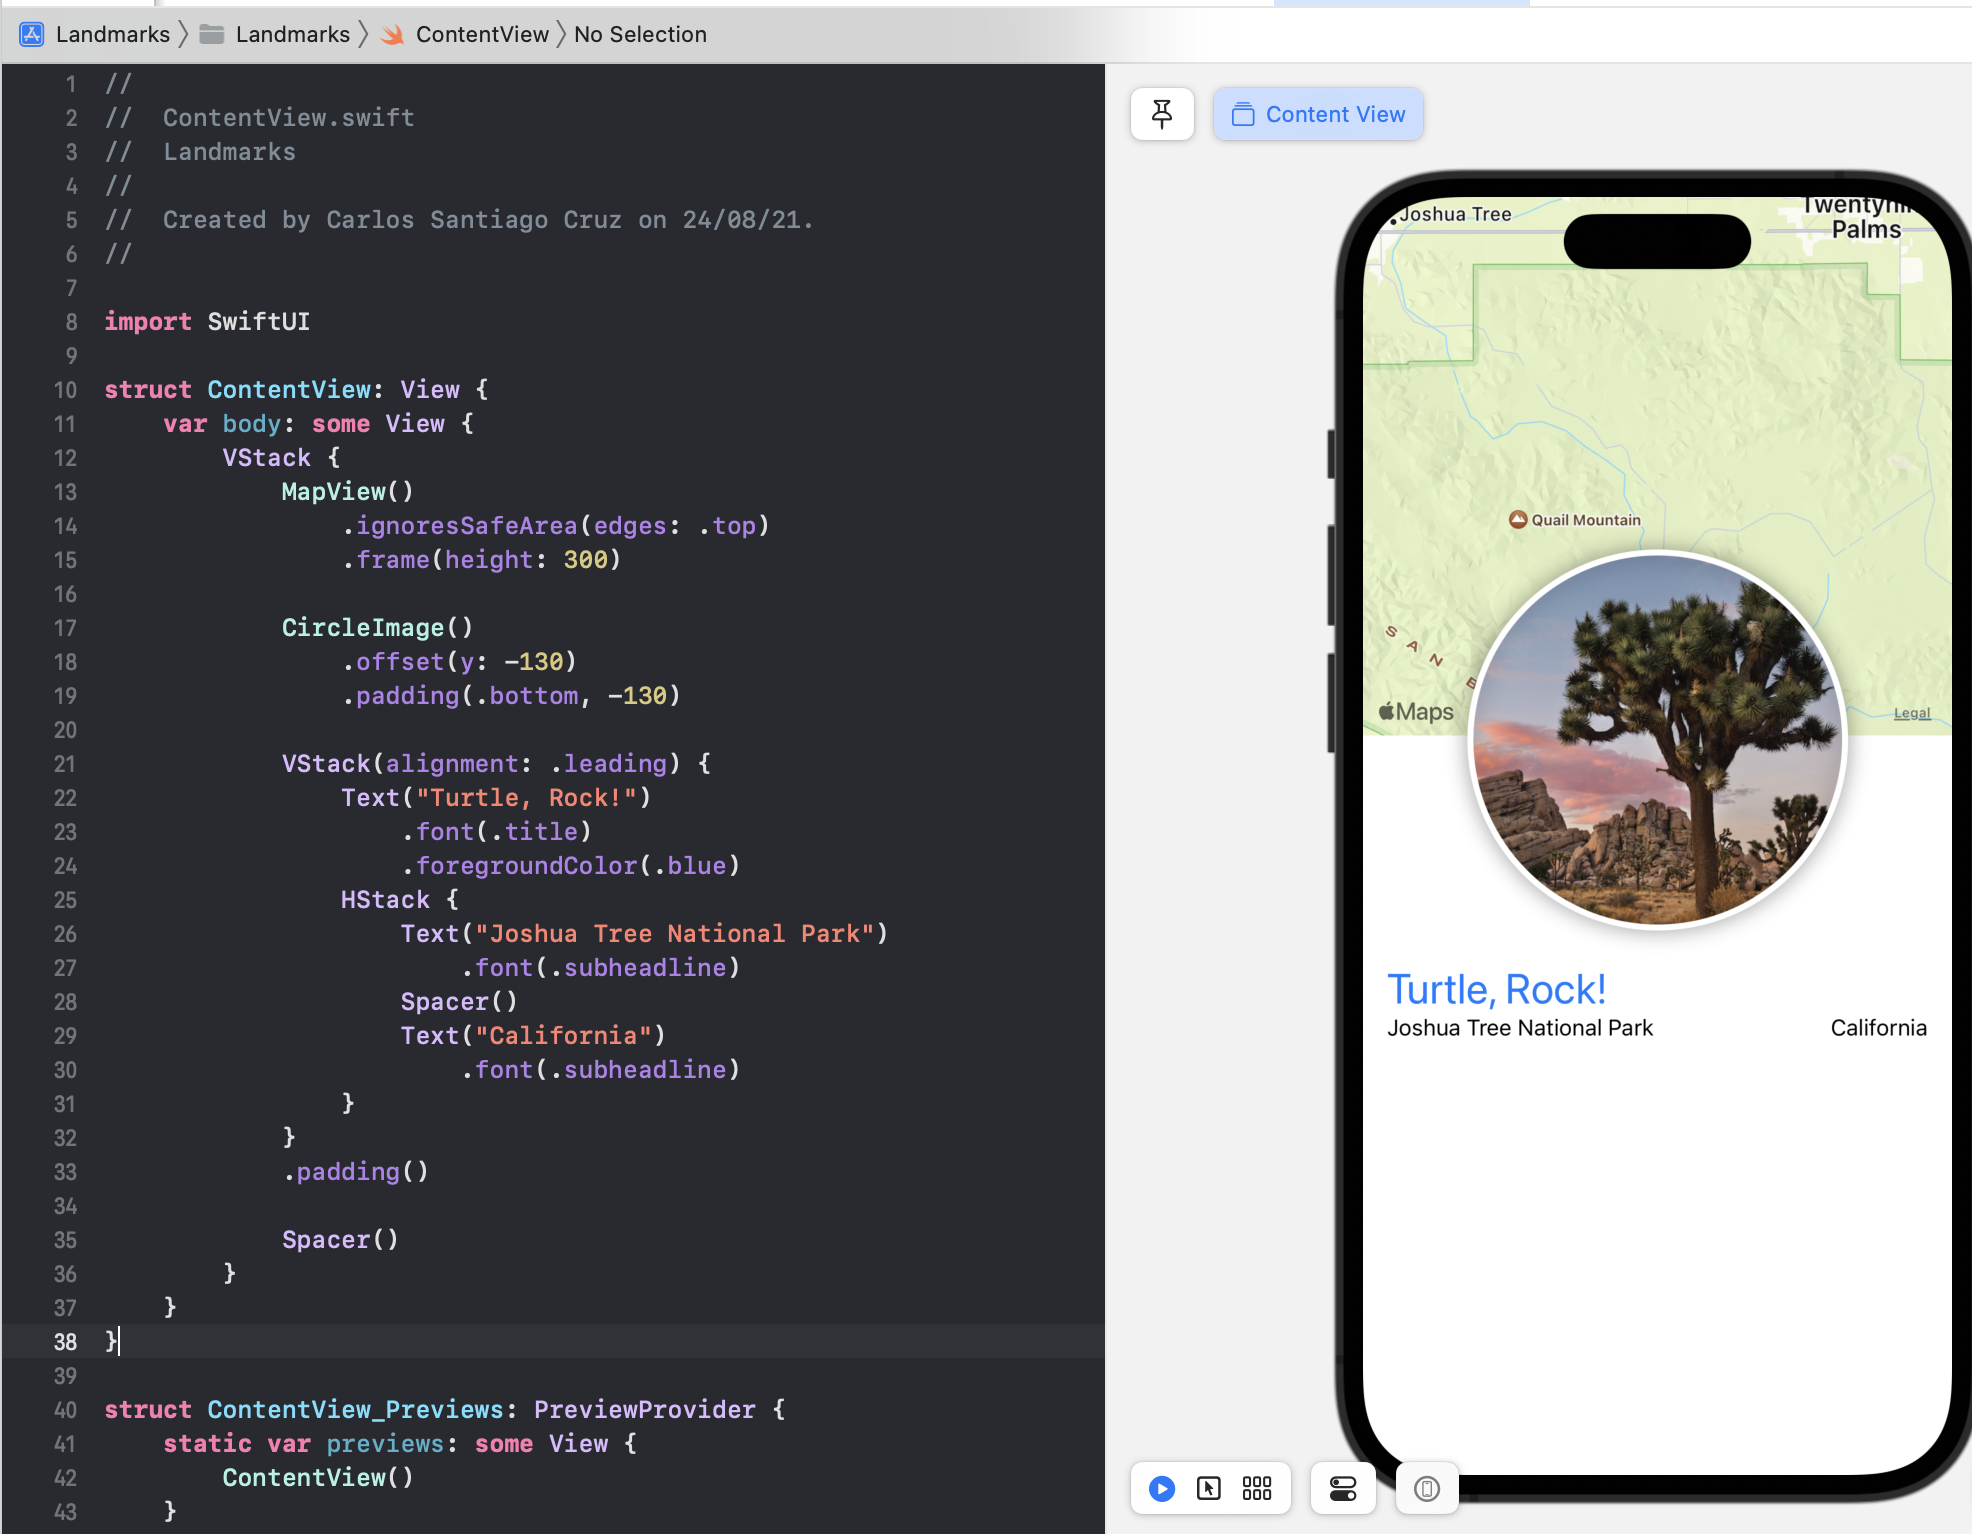
Task: Switch to Selectable preview mode
Action: tap(1209, 1489)
